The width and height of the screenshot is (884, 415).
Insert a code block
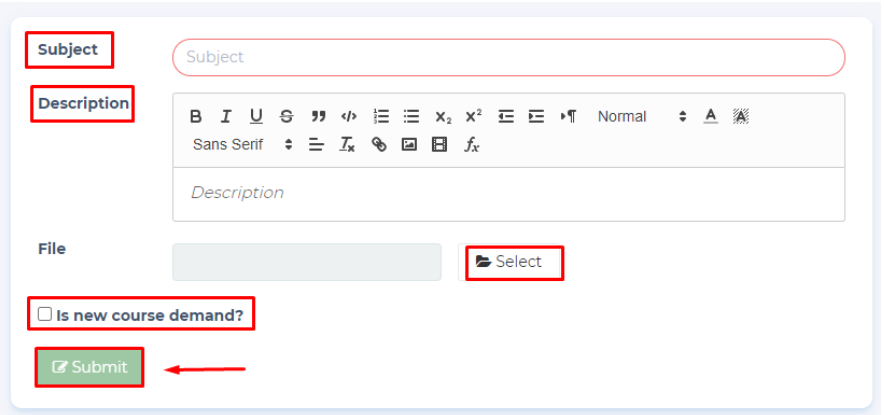coord(348,116)
